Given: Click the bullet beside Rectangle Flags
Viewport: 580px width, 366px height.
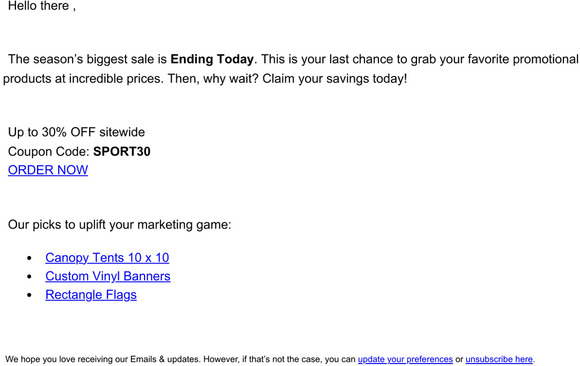Looking at the screenshot, I should pyautogui.click(x=30, y=295).
